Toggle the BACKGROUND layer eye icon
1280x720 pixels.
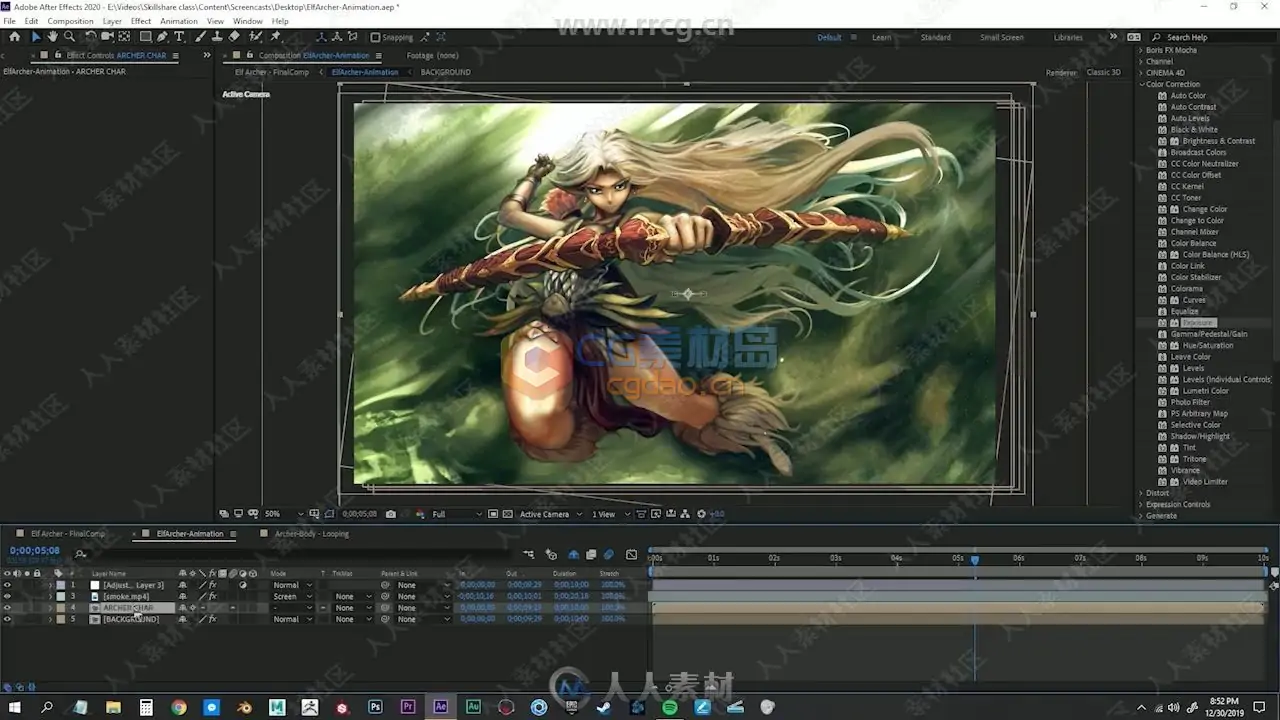pyautogui.click(x=7, y=620)
